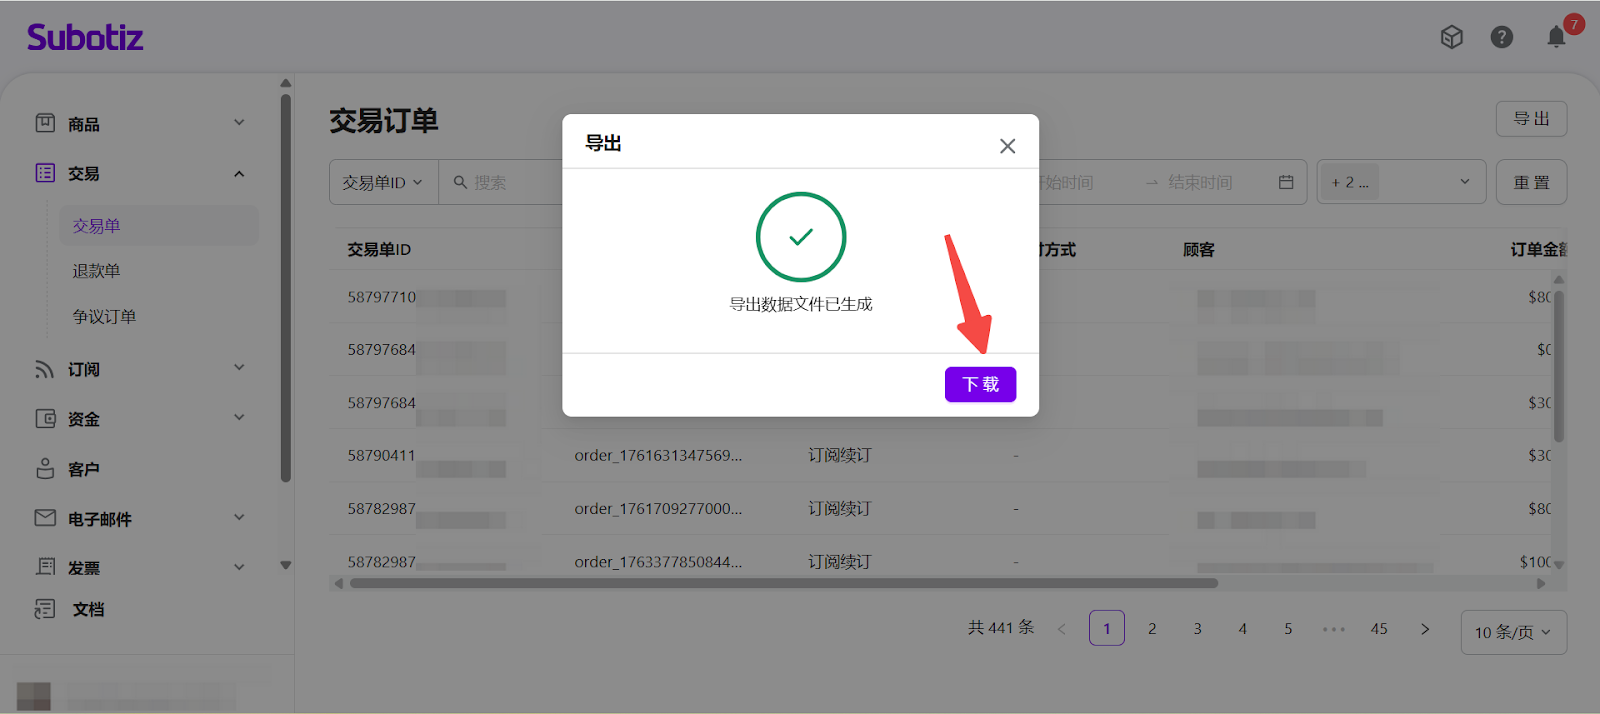The image size is (1600, 714).
Task: Click the 客户 sidebar icon
Action: tap(45, 469)
